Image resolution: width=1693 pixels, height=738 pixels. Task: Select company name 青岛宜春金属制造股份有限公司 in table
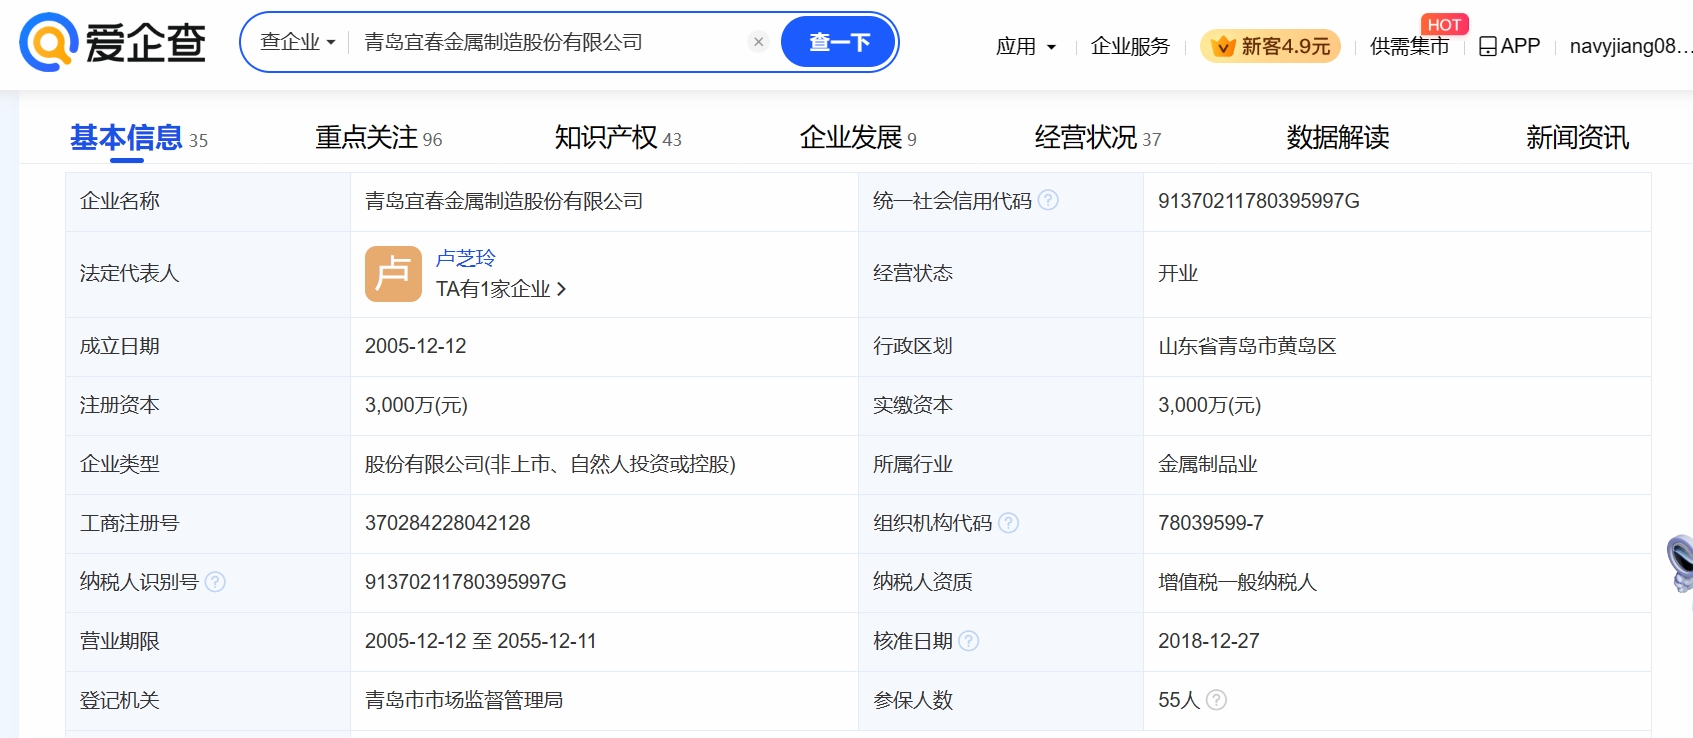click(504, 201)
